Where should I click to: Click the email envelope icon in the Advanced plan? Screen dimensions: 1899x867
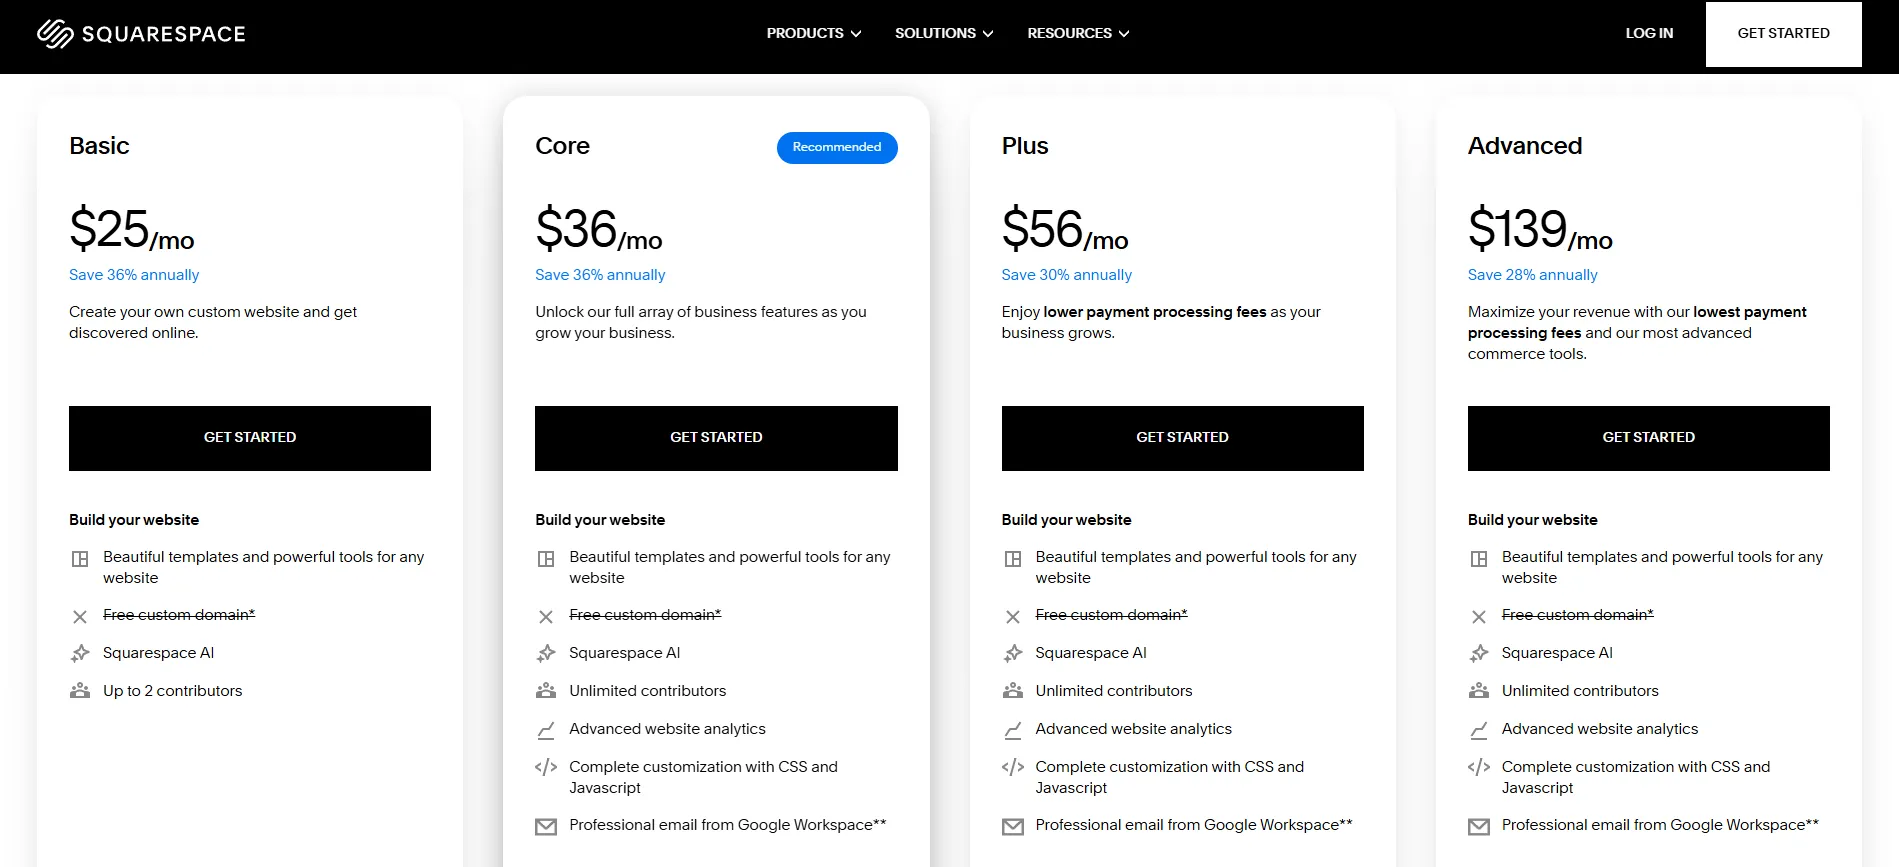click(1479, 826)
